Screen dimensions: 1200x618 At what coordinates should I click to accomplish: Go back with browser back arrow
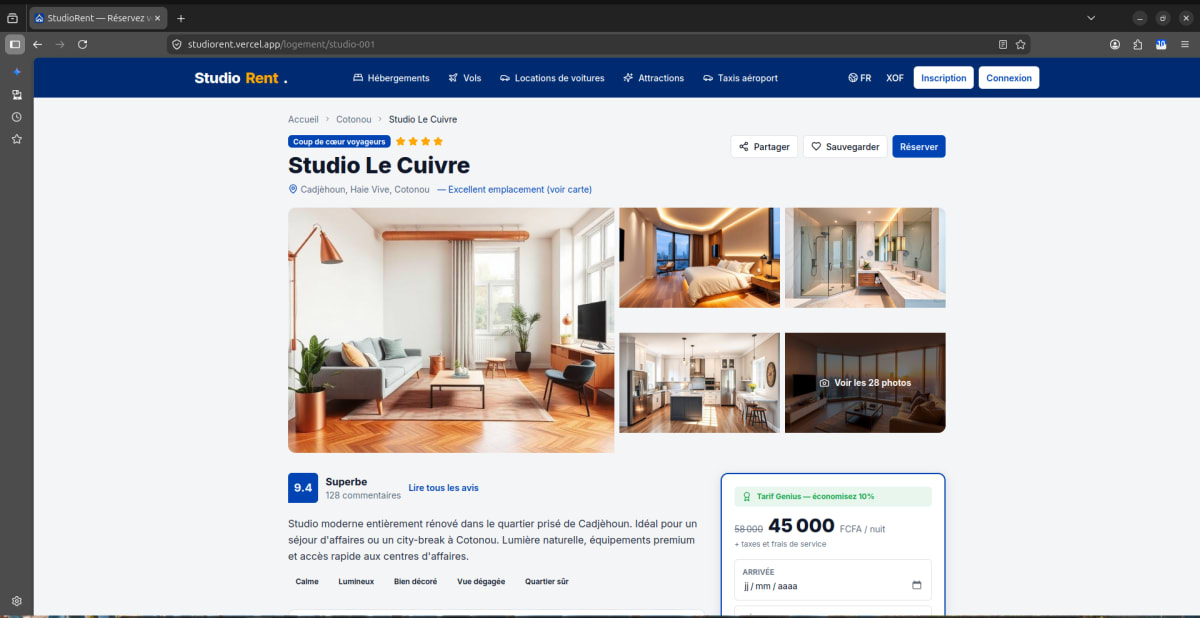pyautogui.click(x=38, y=44)
